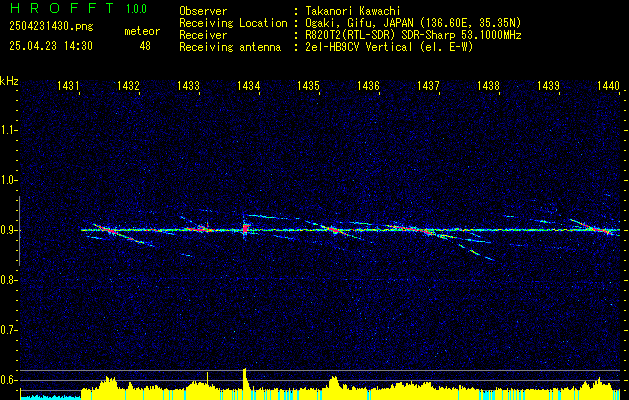Click frequency label 0.7 on axis
The image size is (629, 400).
point(8,330)
